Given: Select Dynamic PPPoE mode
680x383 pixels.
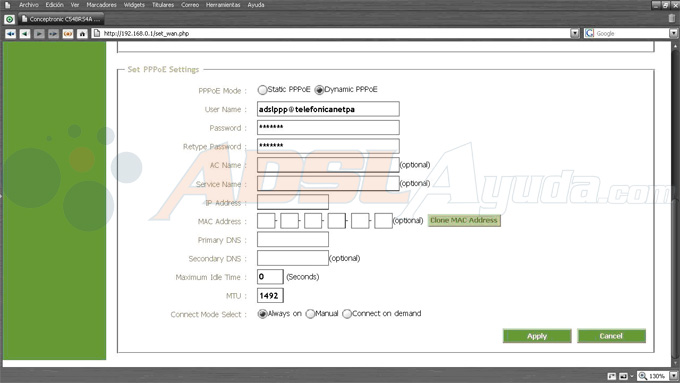Looking at the screenshot, I should [319, 90].
